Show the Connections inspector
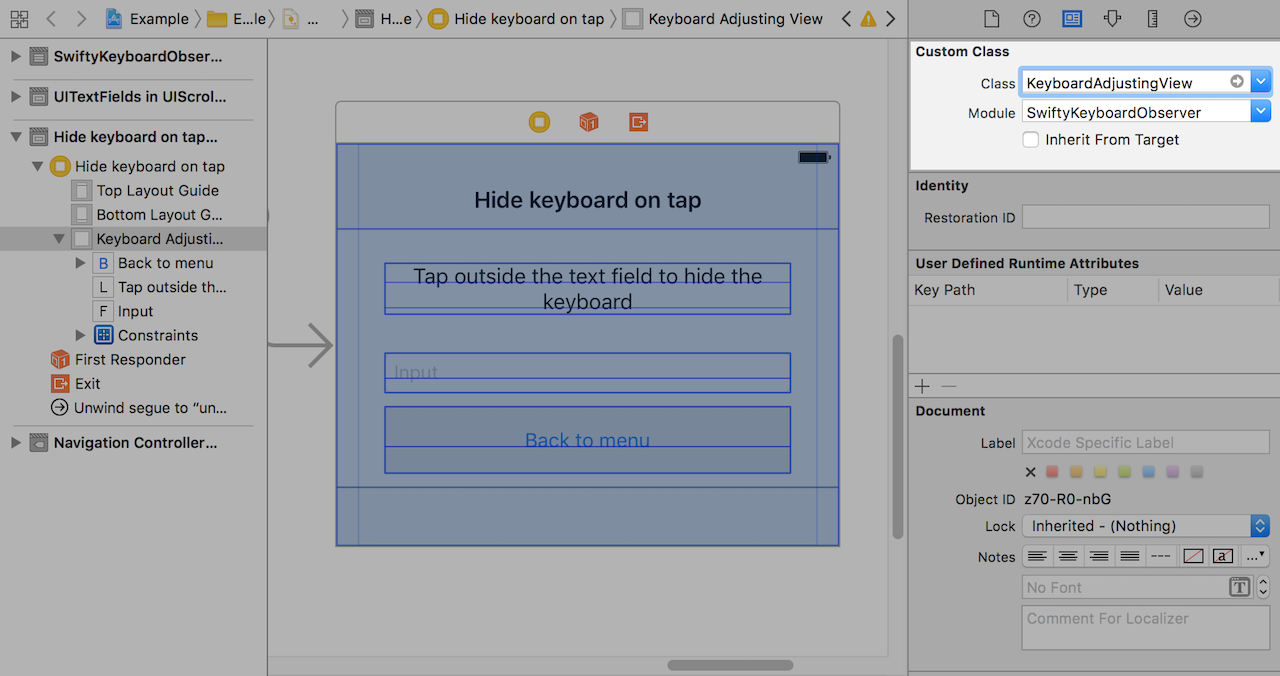 1192,19
